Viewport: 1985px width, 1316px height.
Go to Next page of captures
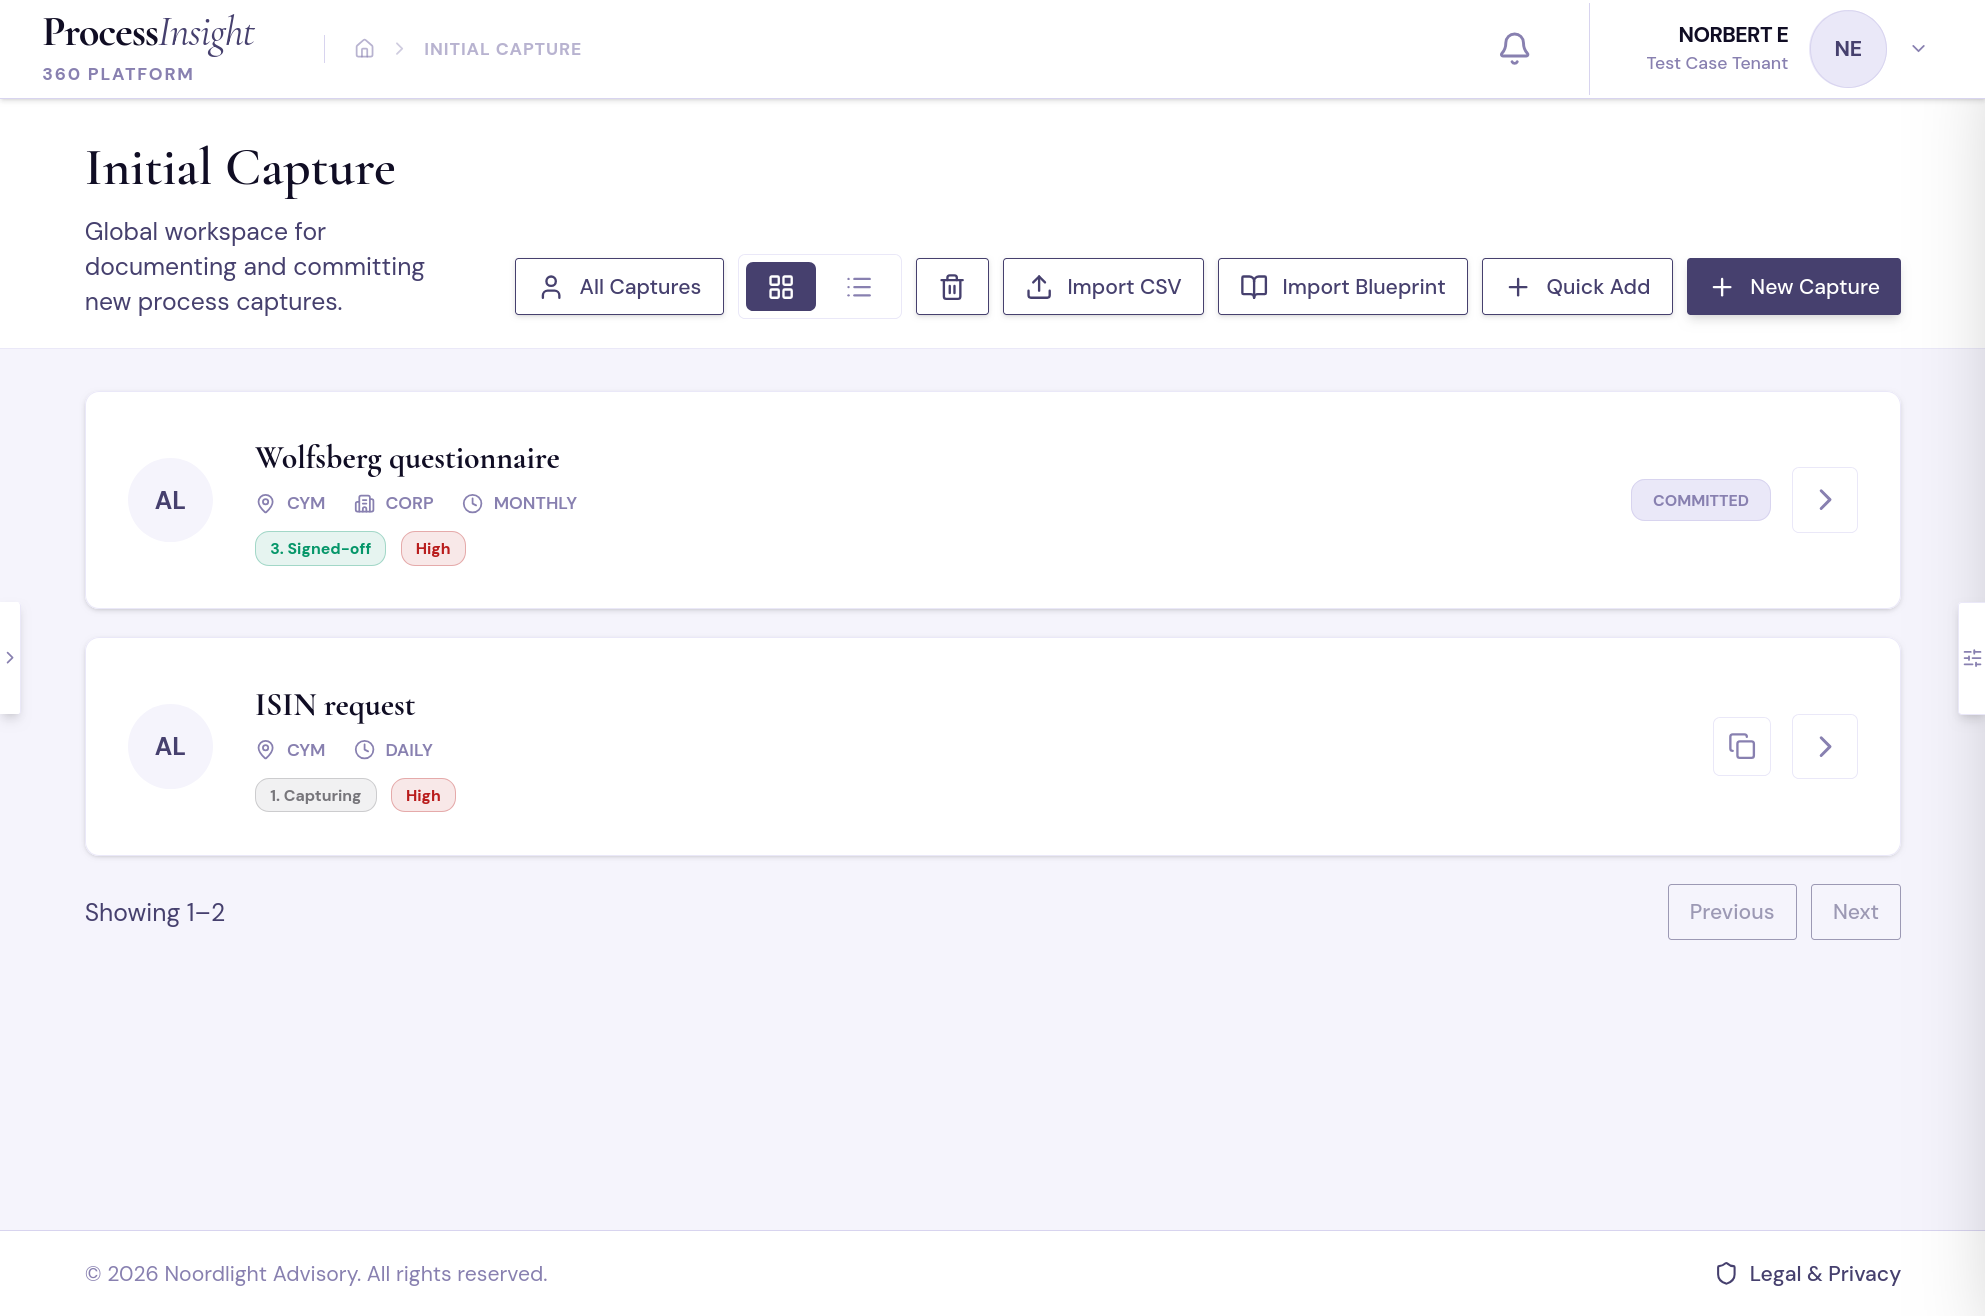tap(1855, 912)
